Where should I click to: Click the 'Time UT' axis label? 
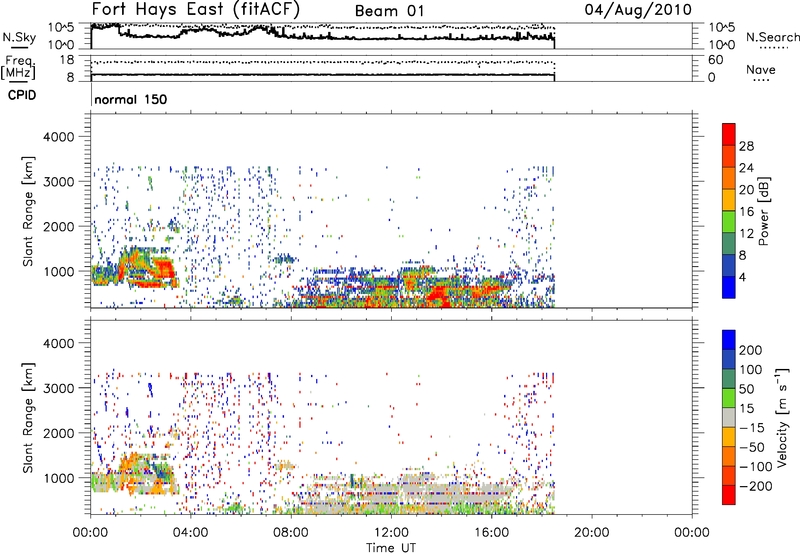pos(391,548)
